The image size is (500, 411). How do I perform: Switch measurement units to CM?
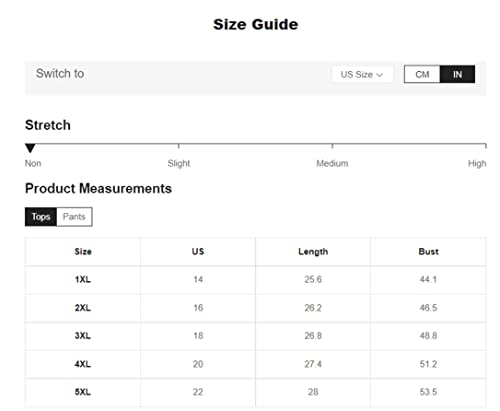(x=422, y=74)
